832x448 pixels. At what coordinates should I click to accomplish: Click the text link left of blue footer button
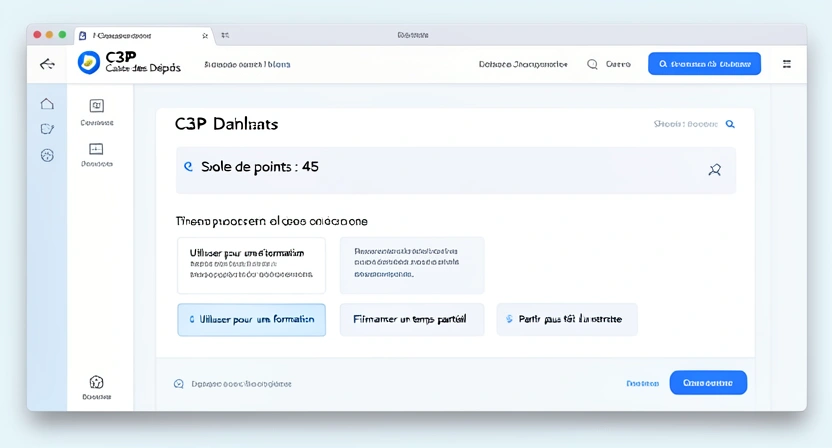click(643, 383)
